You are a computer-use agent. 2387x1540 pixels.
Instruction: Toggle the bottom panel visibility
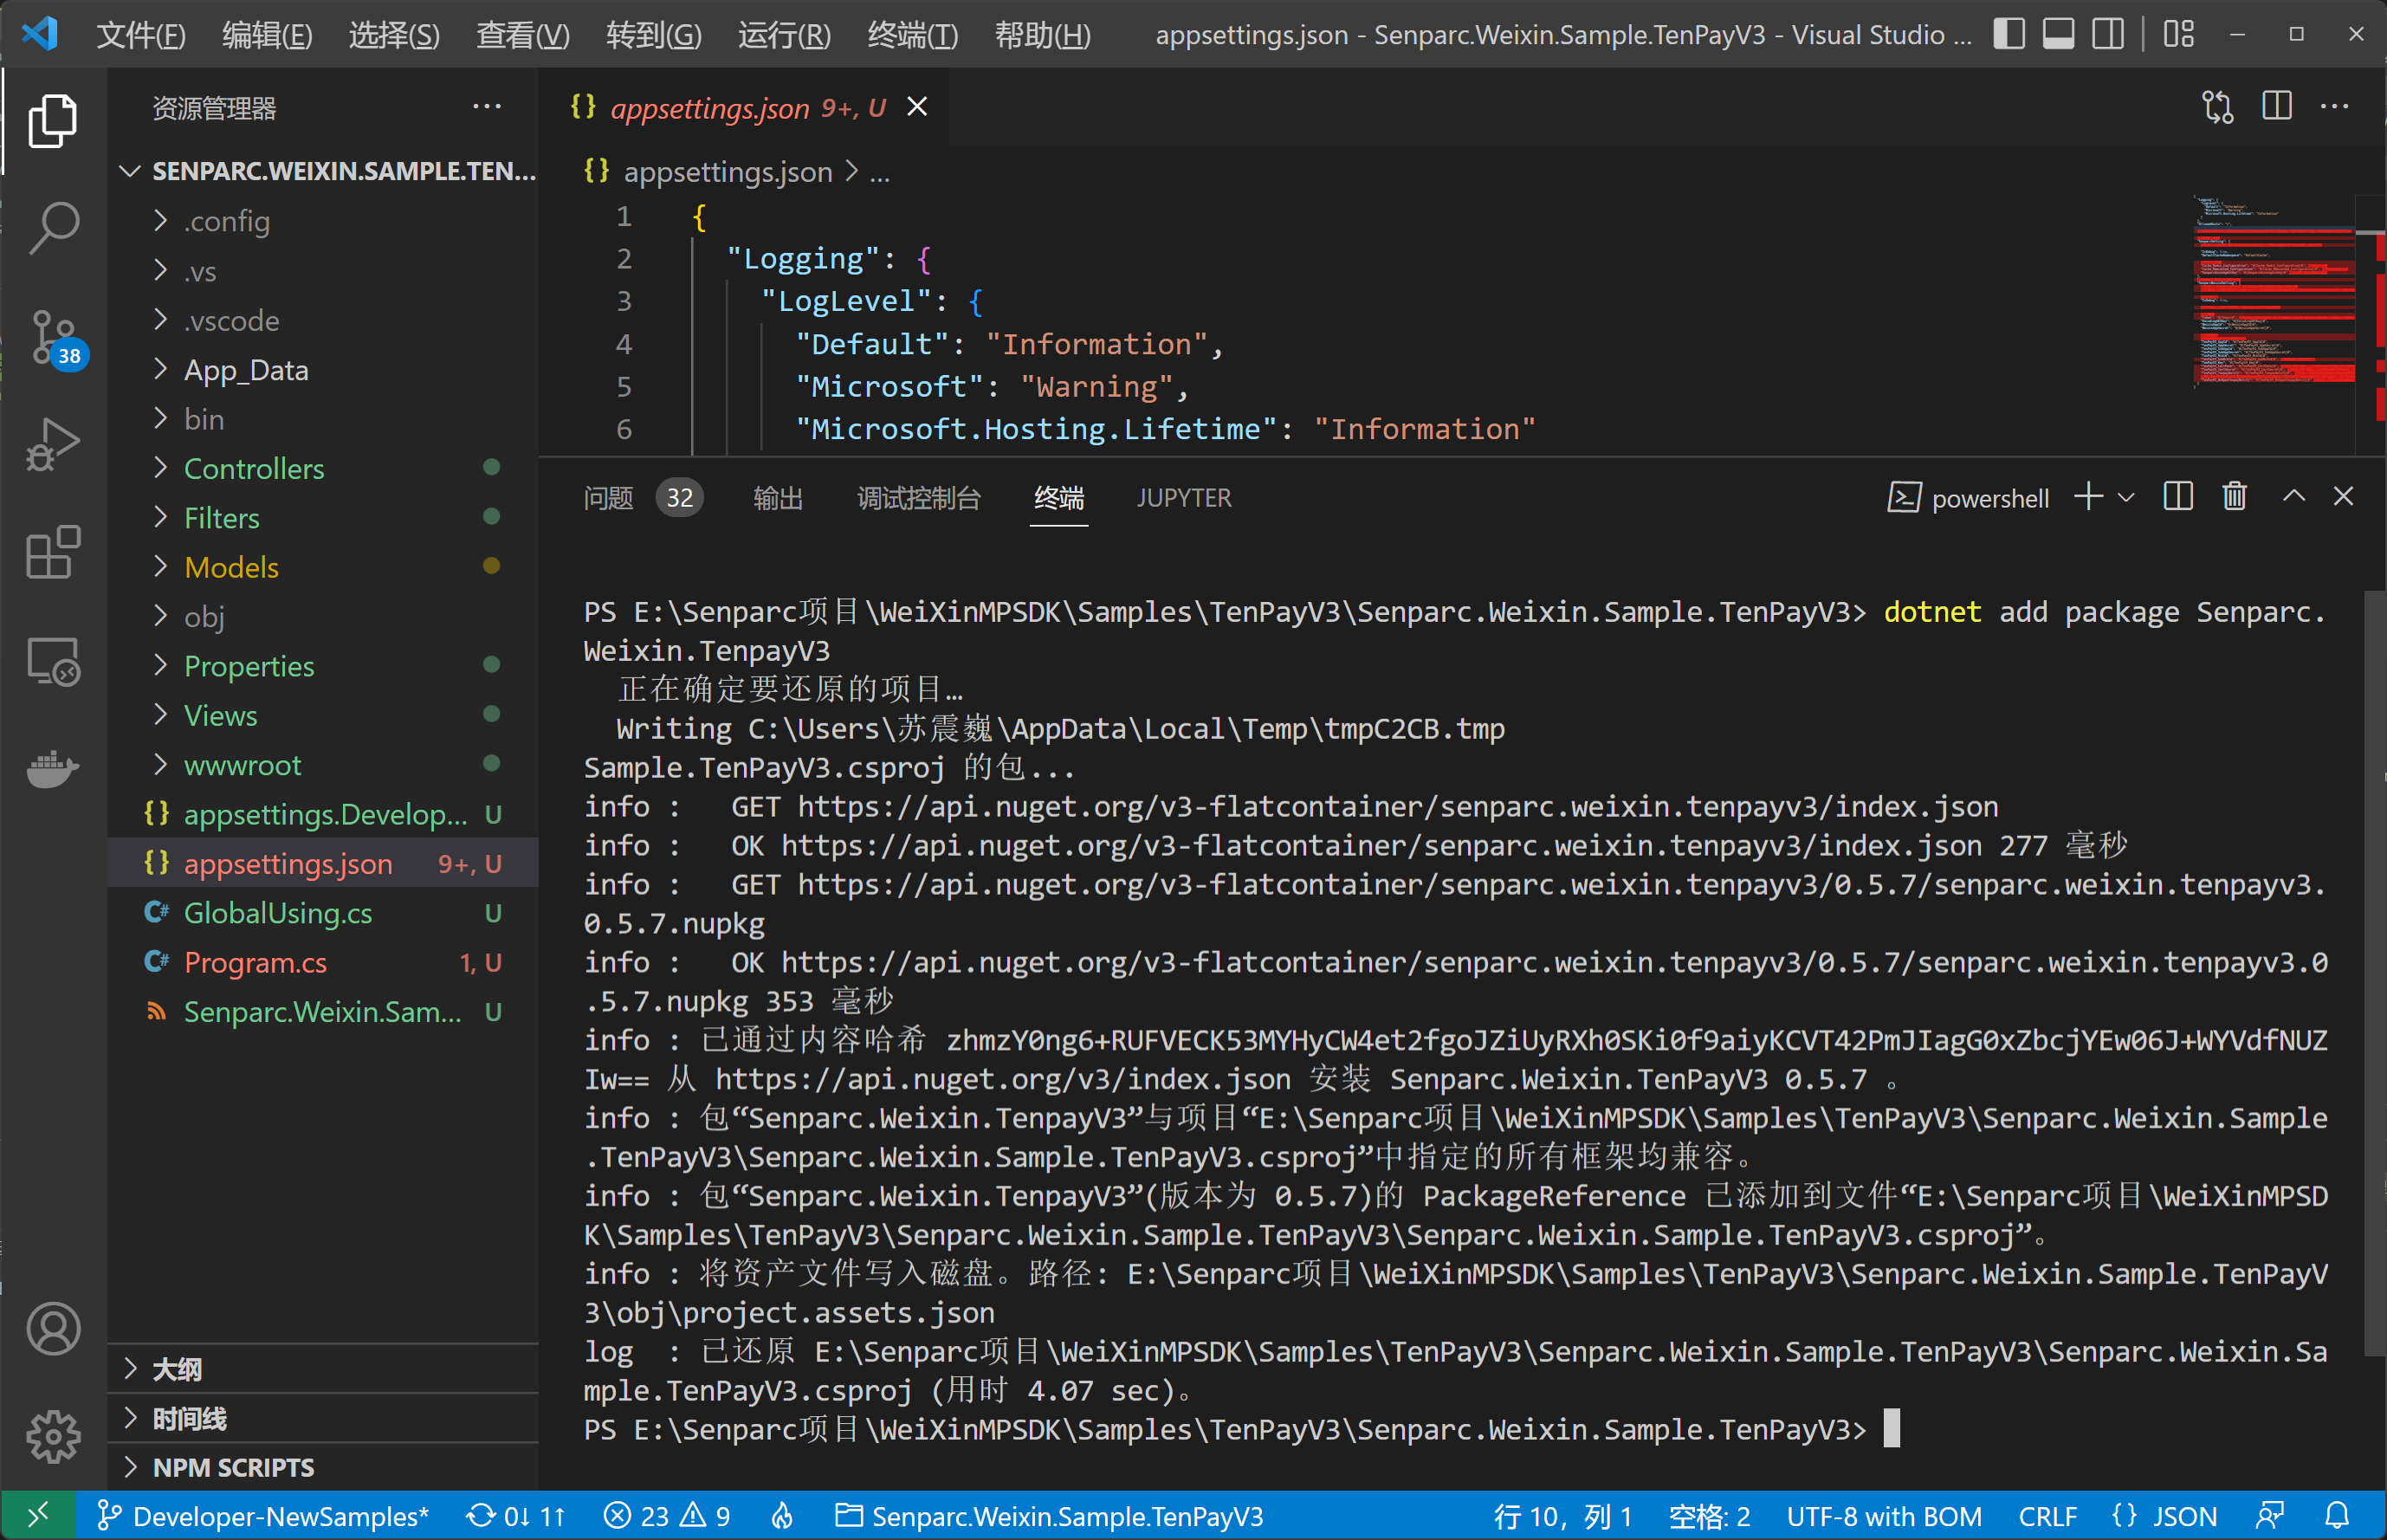2058,34
